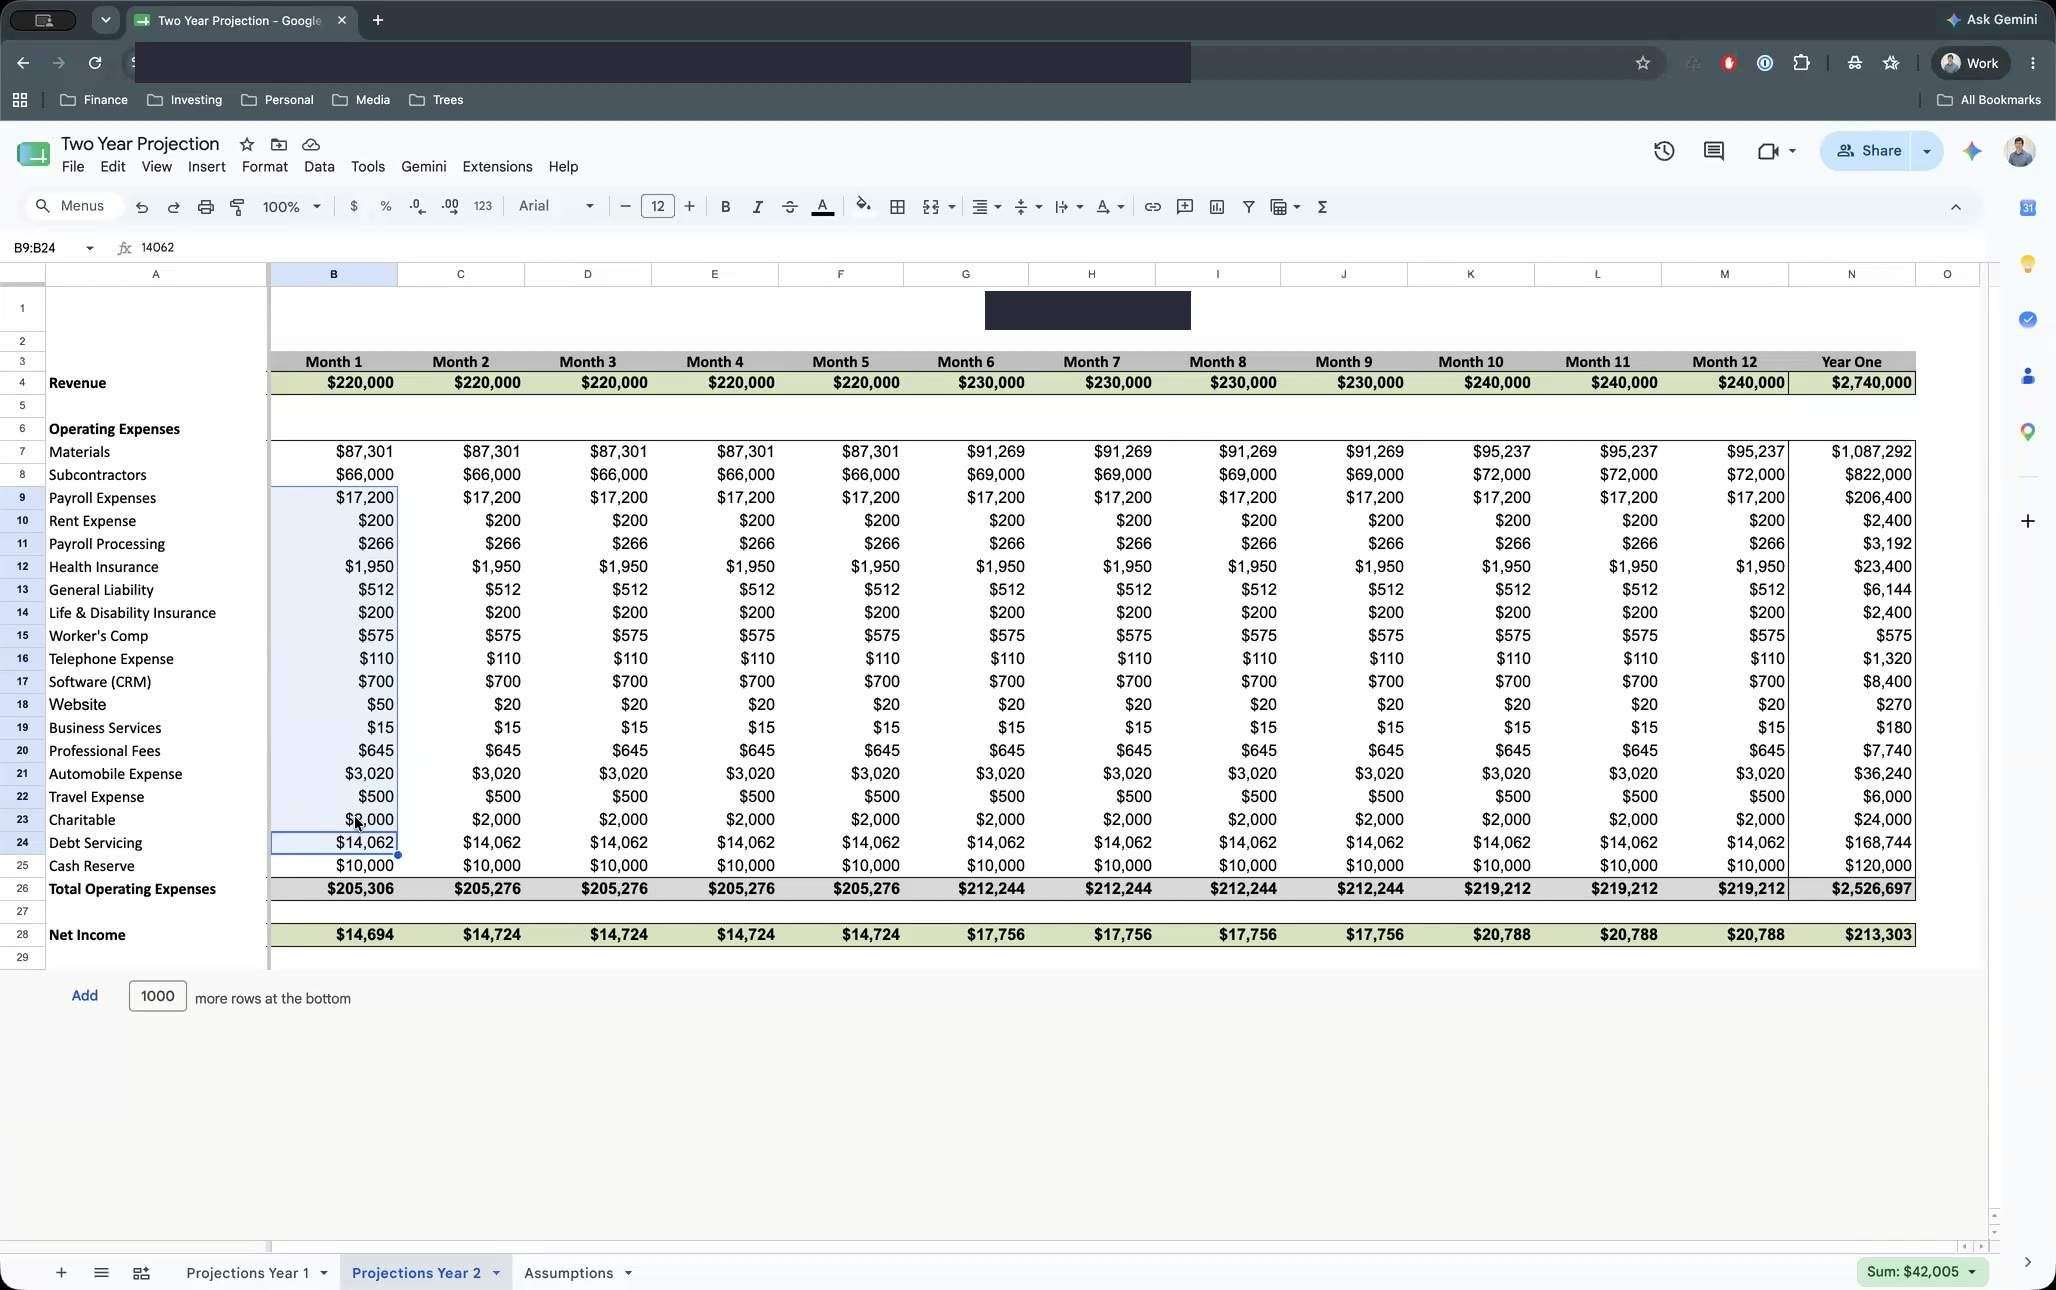Open the Data menu
2056x1290 pixels.
click(320, 167)
